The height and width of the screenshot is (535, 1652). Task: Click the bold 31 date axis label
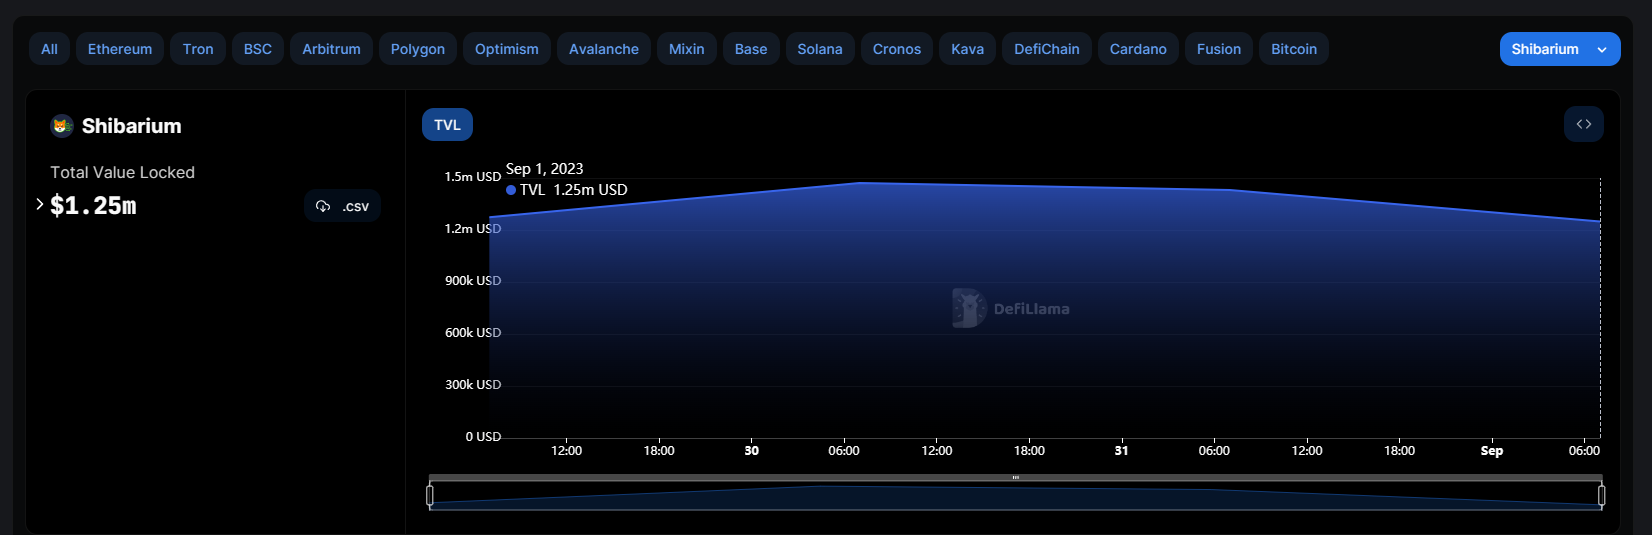coord(1122,451)
